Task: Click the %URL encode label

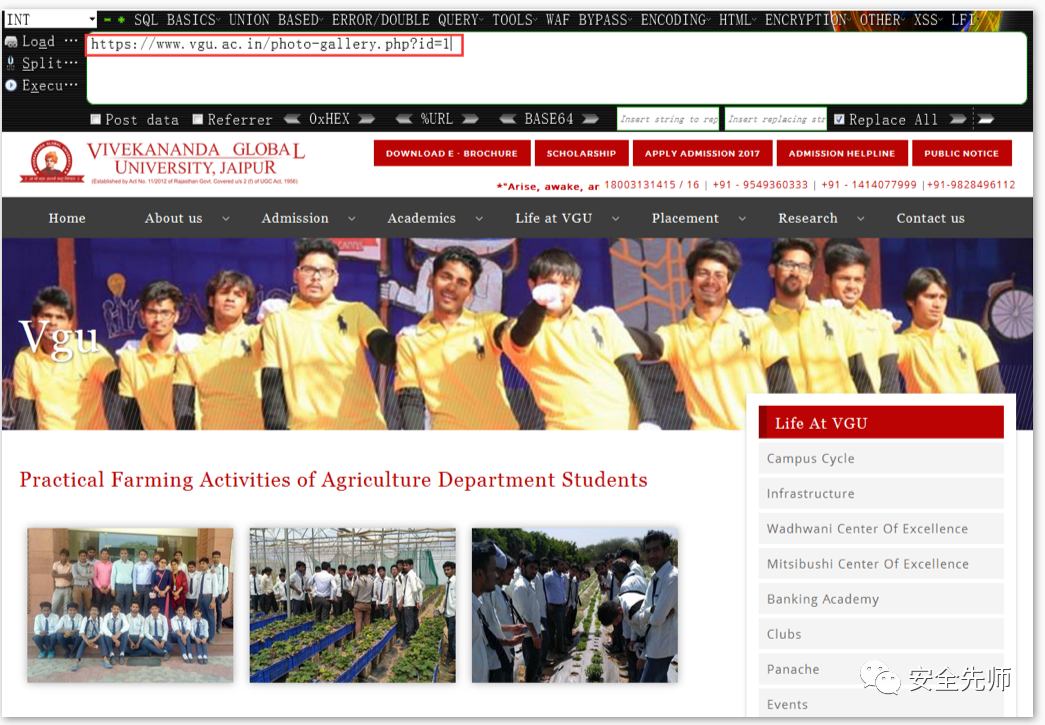Action: tap(437, 119)
